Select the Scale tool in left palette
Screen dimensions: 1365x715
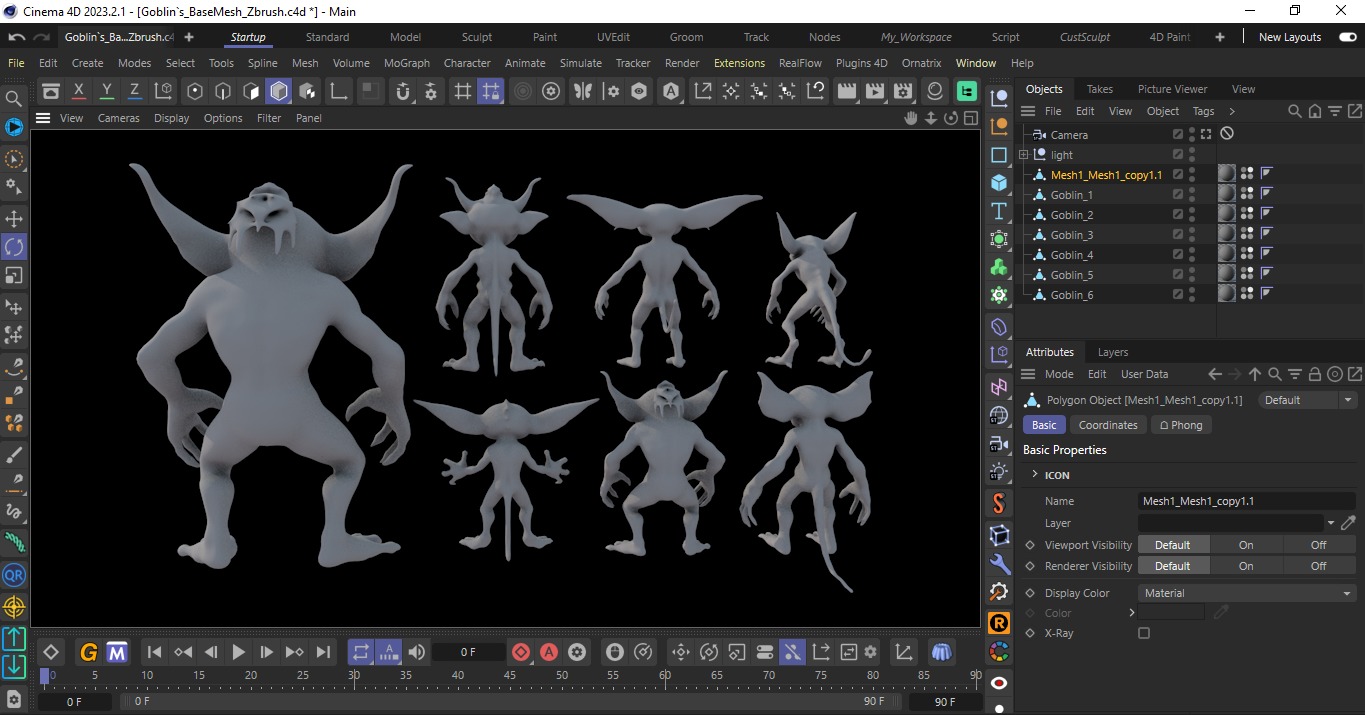tap(14, 274)
